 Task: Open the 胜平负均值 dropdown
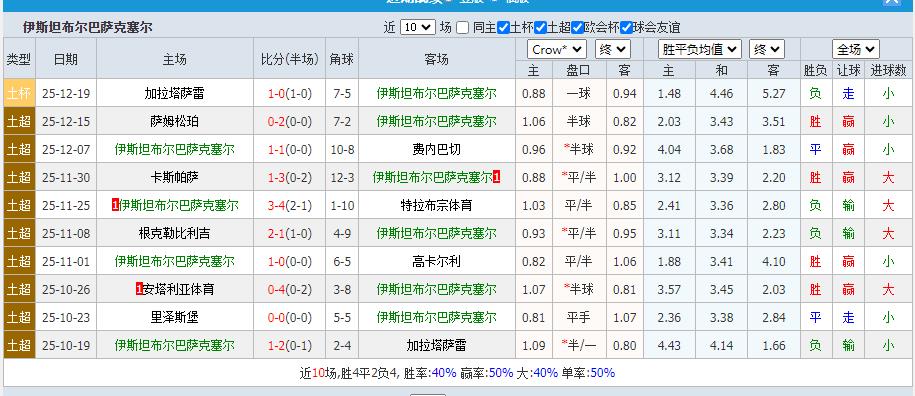pyautogui.click(x=700, y=50)
